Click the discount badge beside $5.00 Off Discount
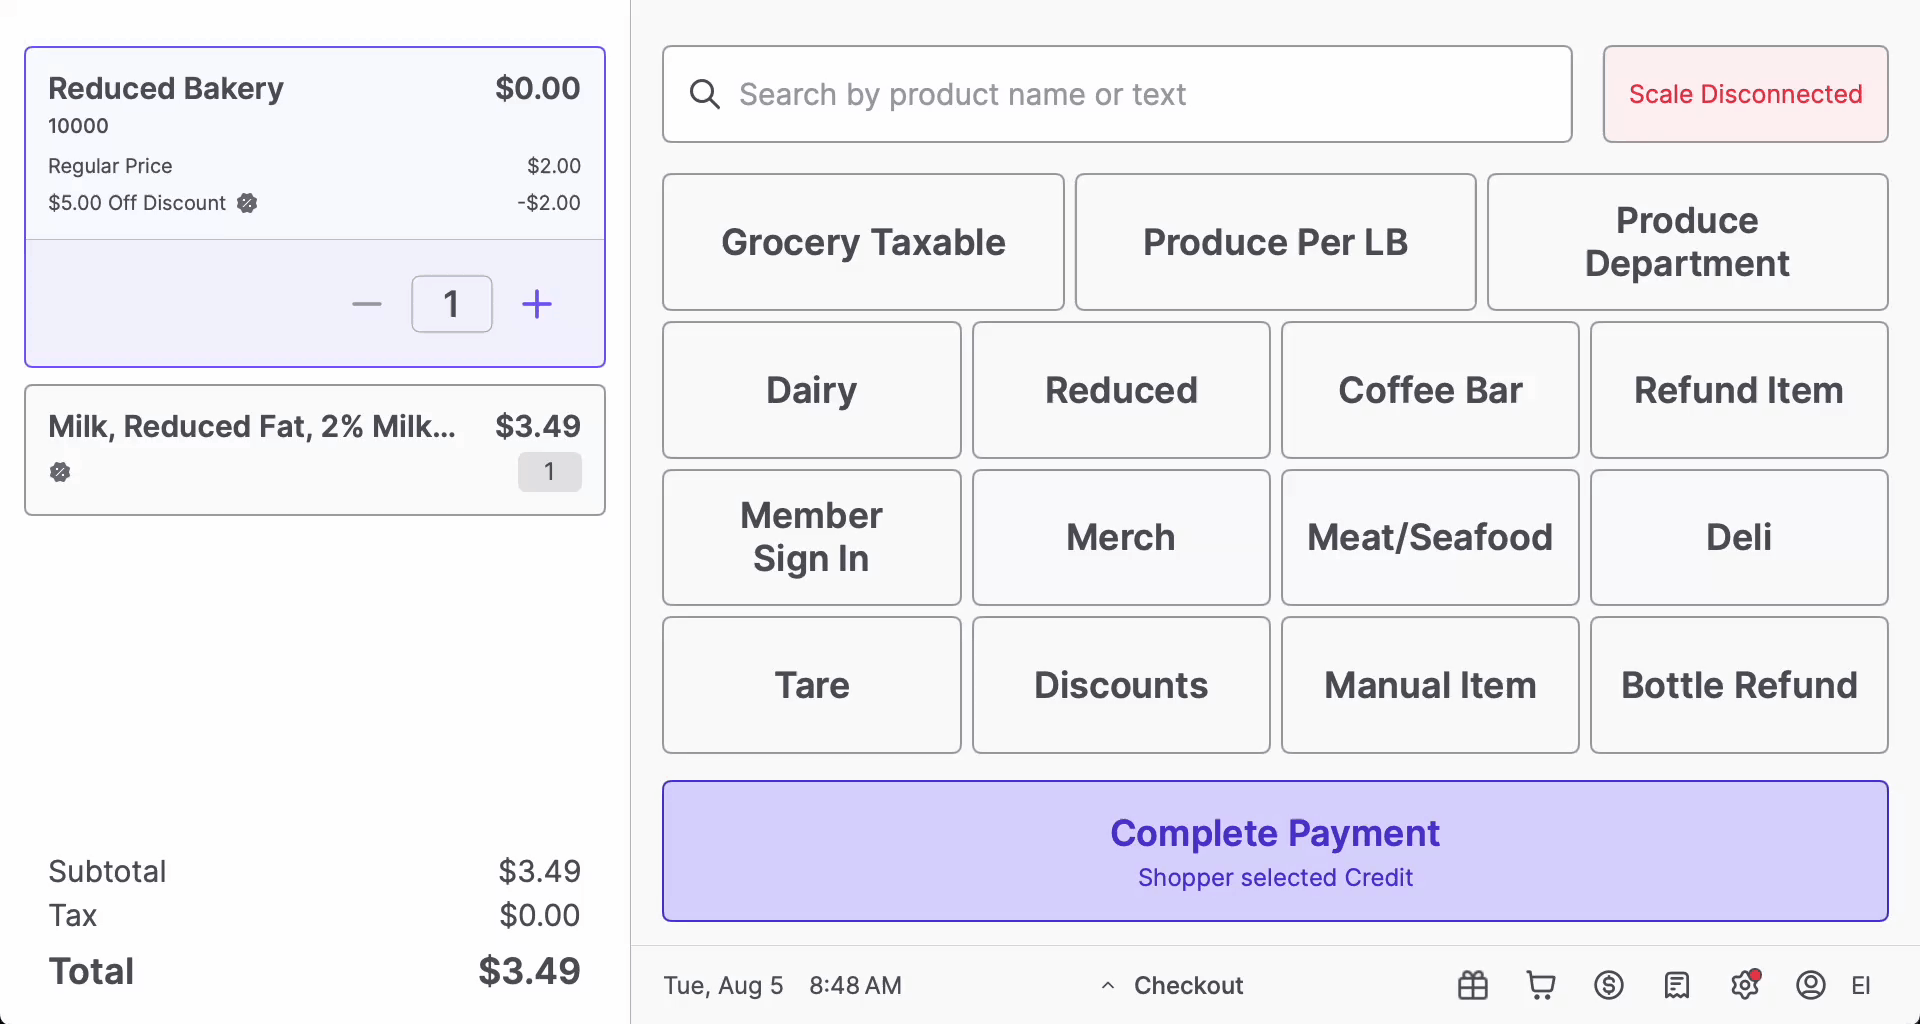 coord(247,203)
